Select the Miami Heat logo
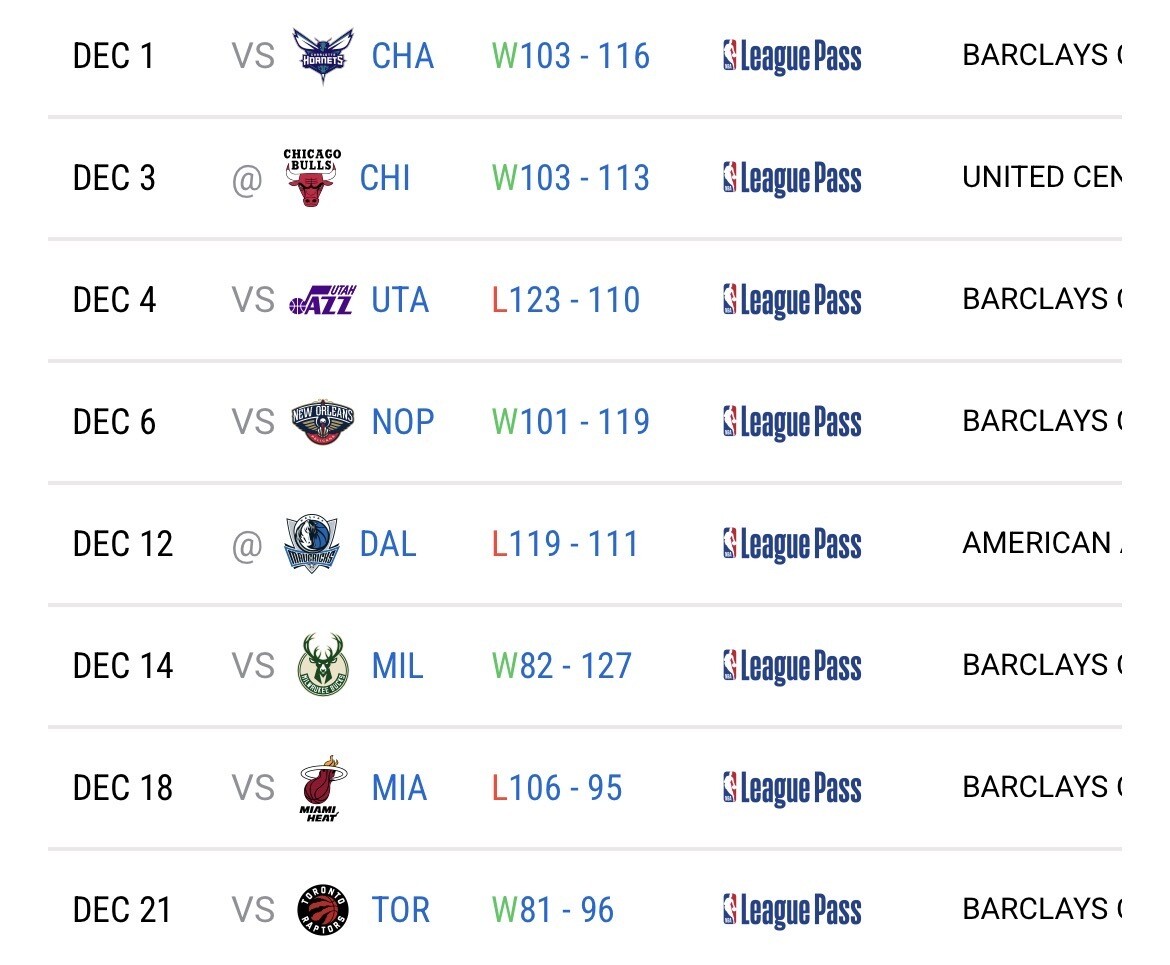Image resolution: width=1170 pixels, height=965 pixels. click(x=322, y=788)
